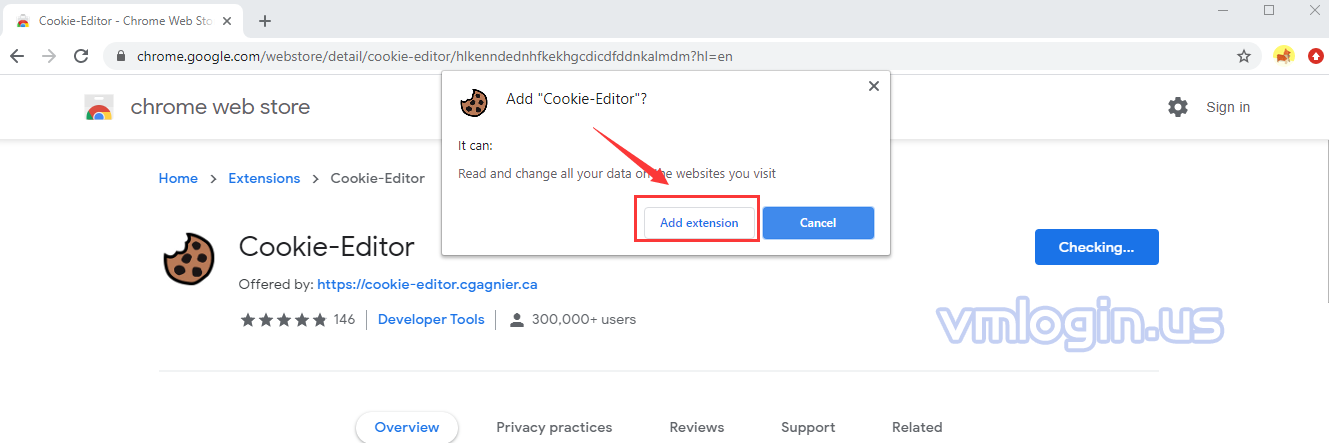The image size is (1329, 443).
Task: Click the Checking... button
Action: click(1096, 247)
